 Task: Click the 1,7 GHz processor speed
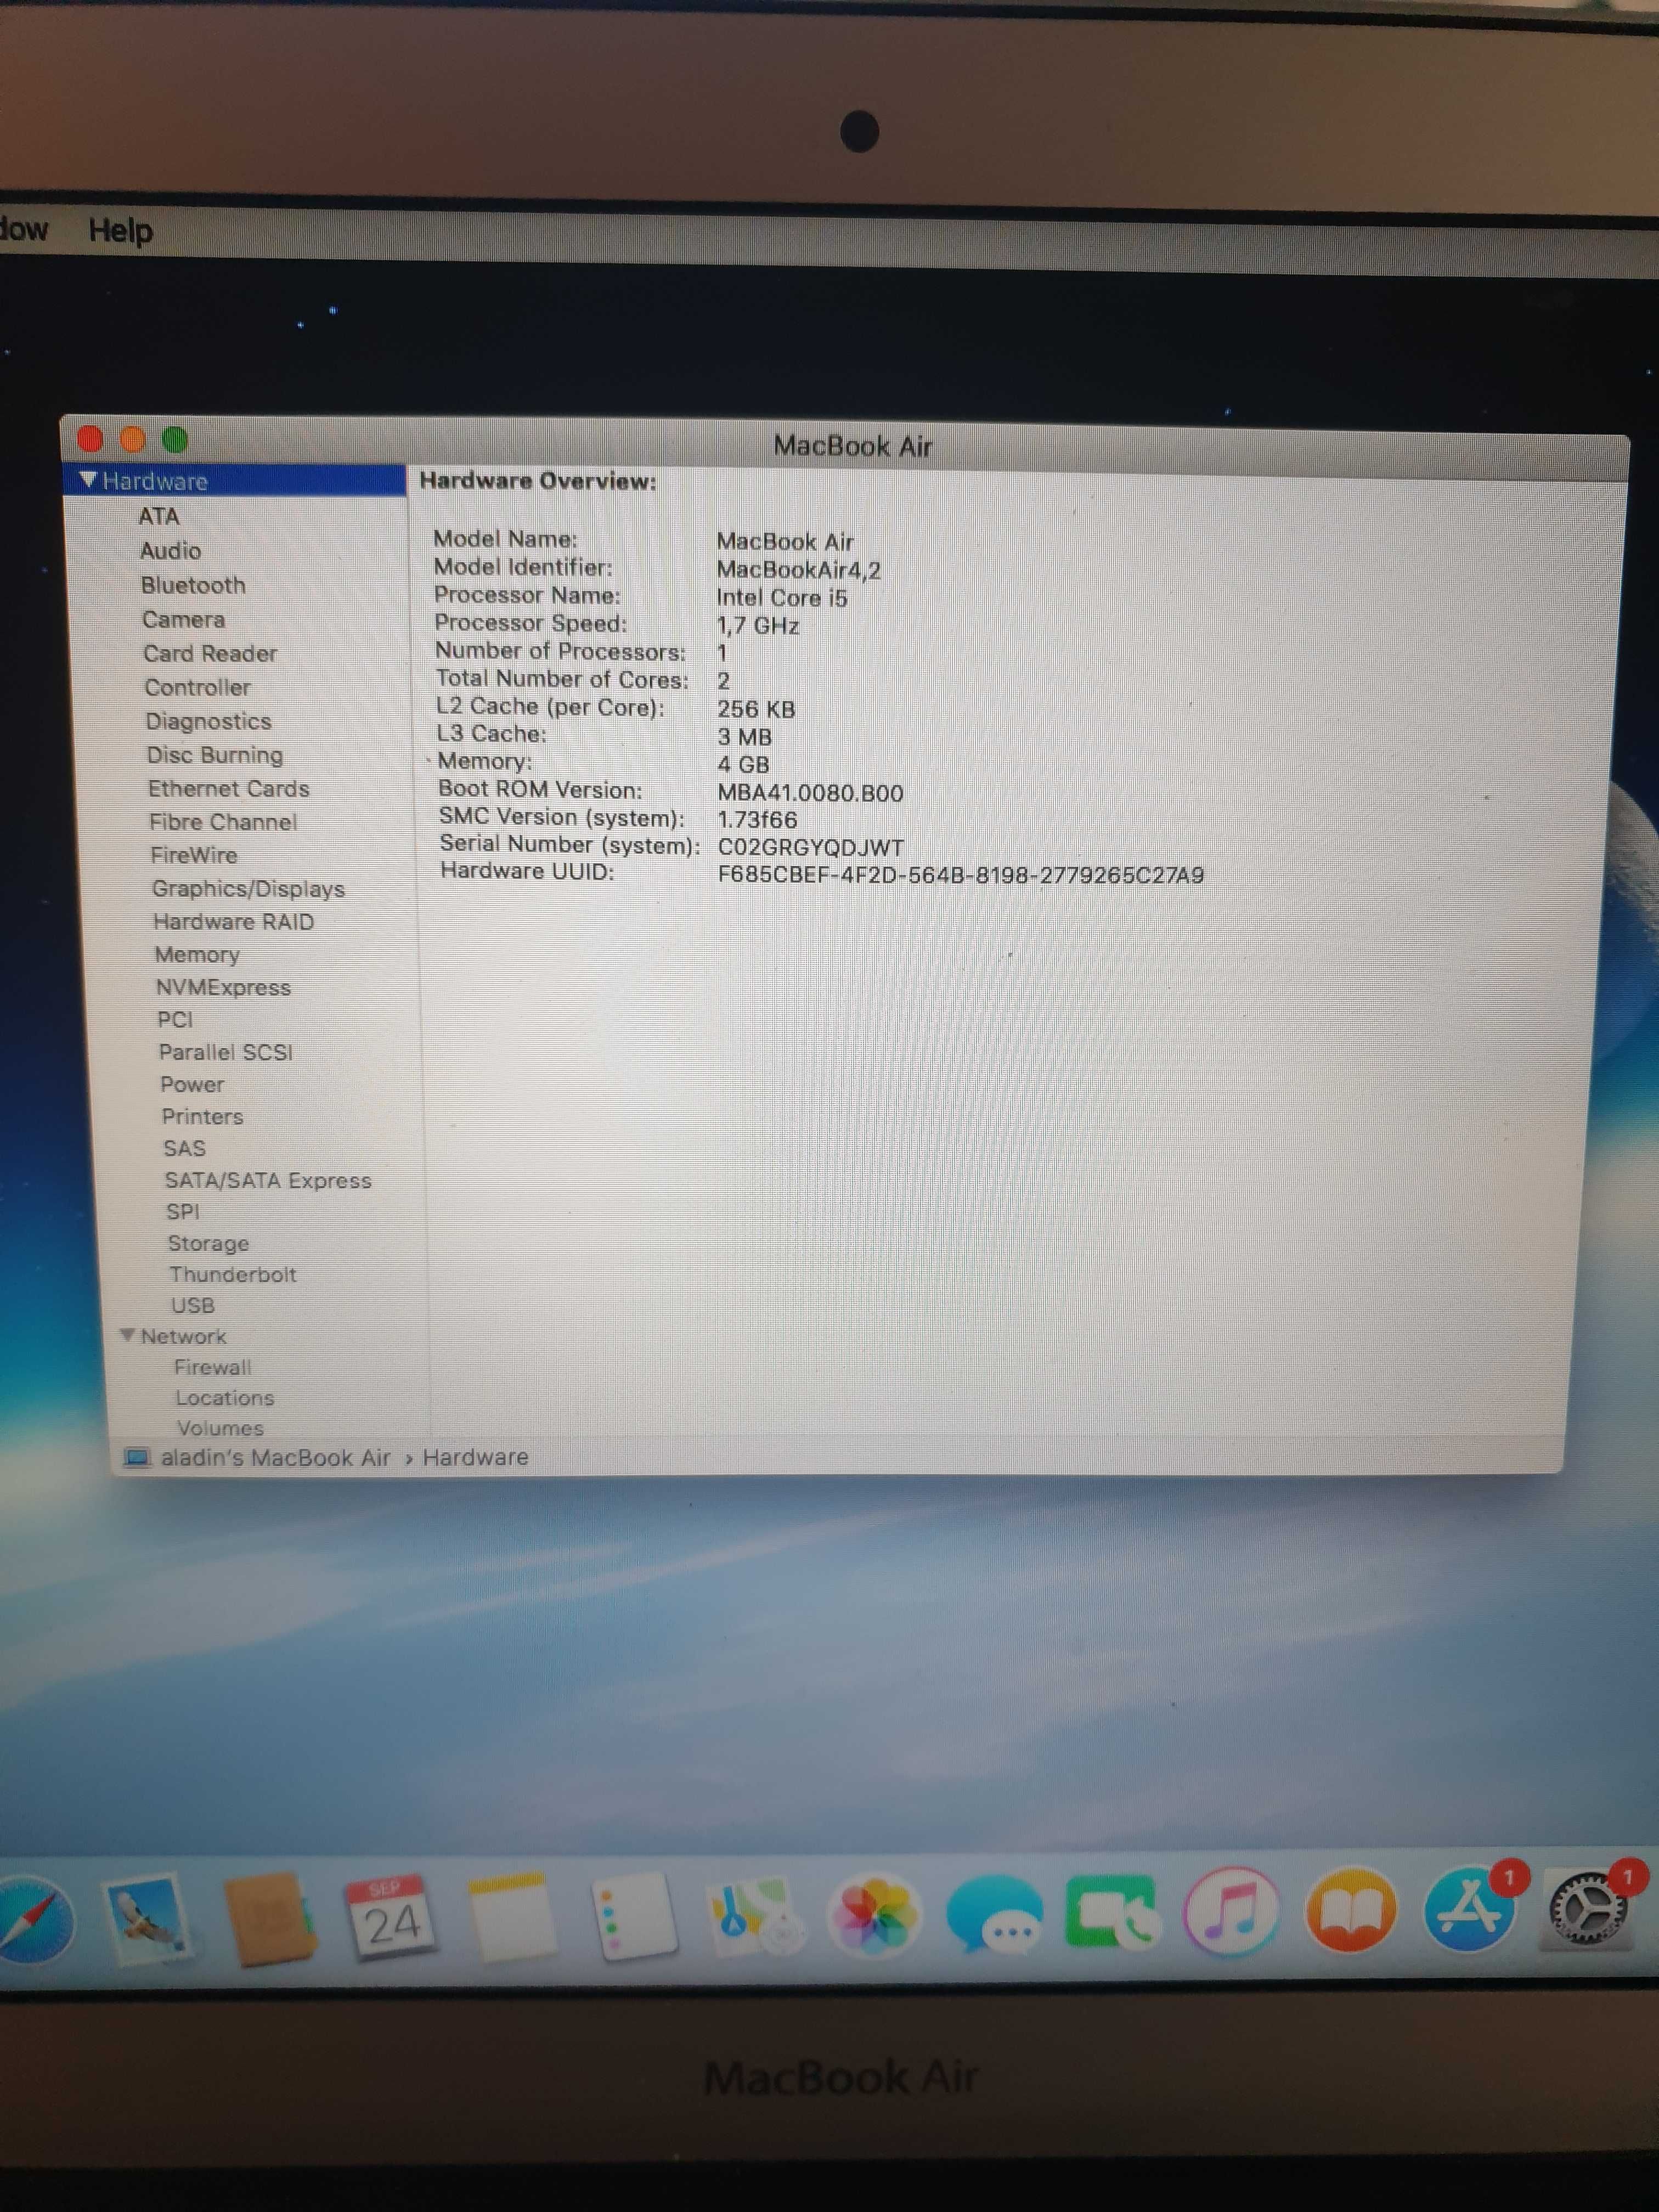click(x=758, y=626)
